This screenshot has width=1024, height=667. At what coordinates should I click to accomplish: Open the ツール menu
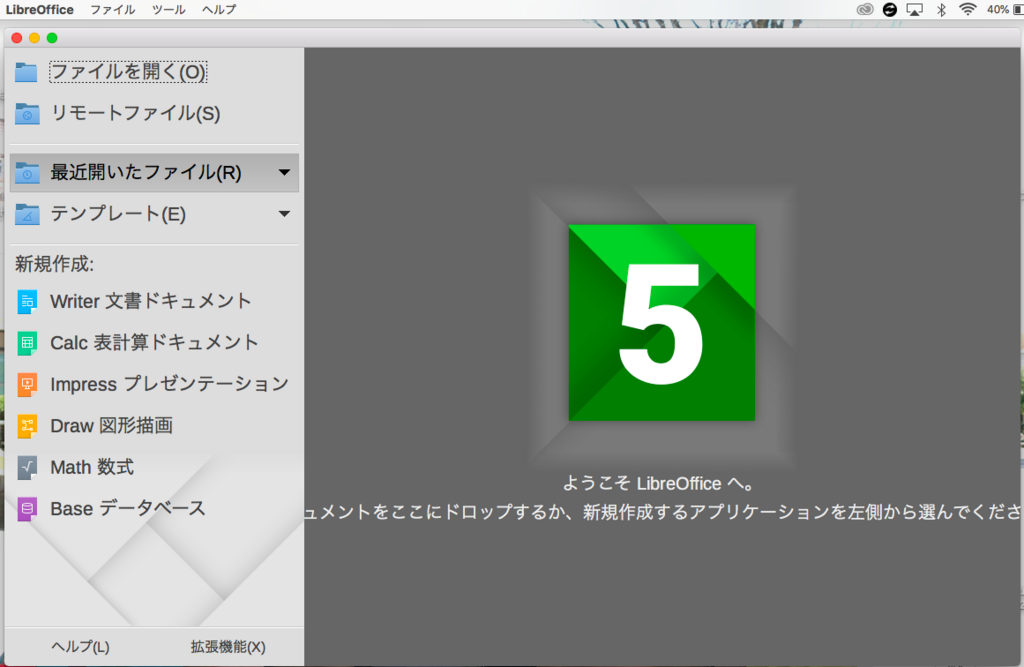[168, 10]
